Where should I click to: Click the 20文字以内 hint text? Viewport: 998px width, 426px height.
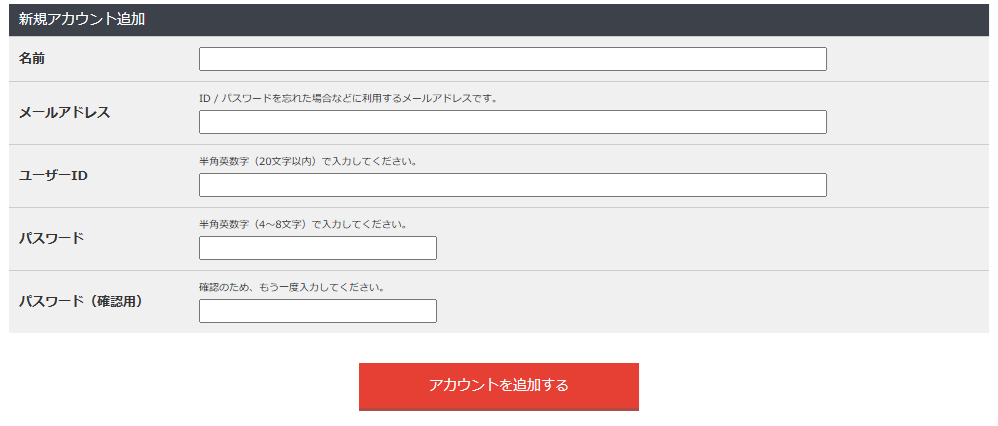[x=308, y=162]
